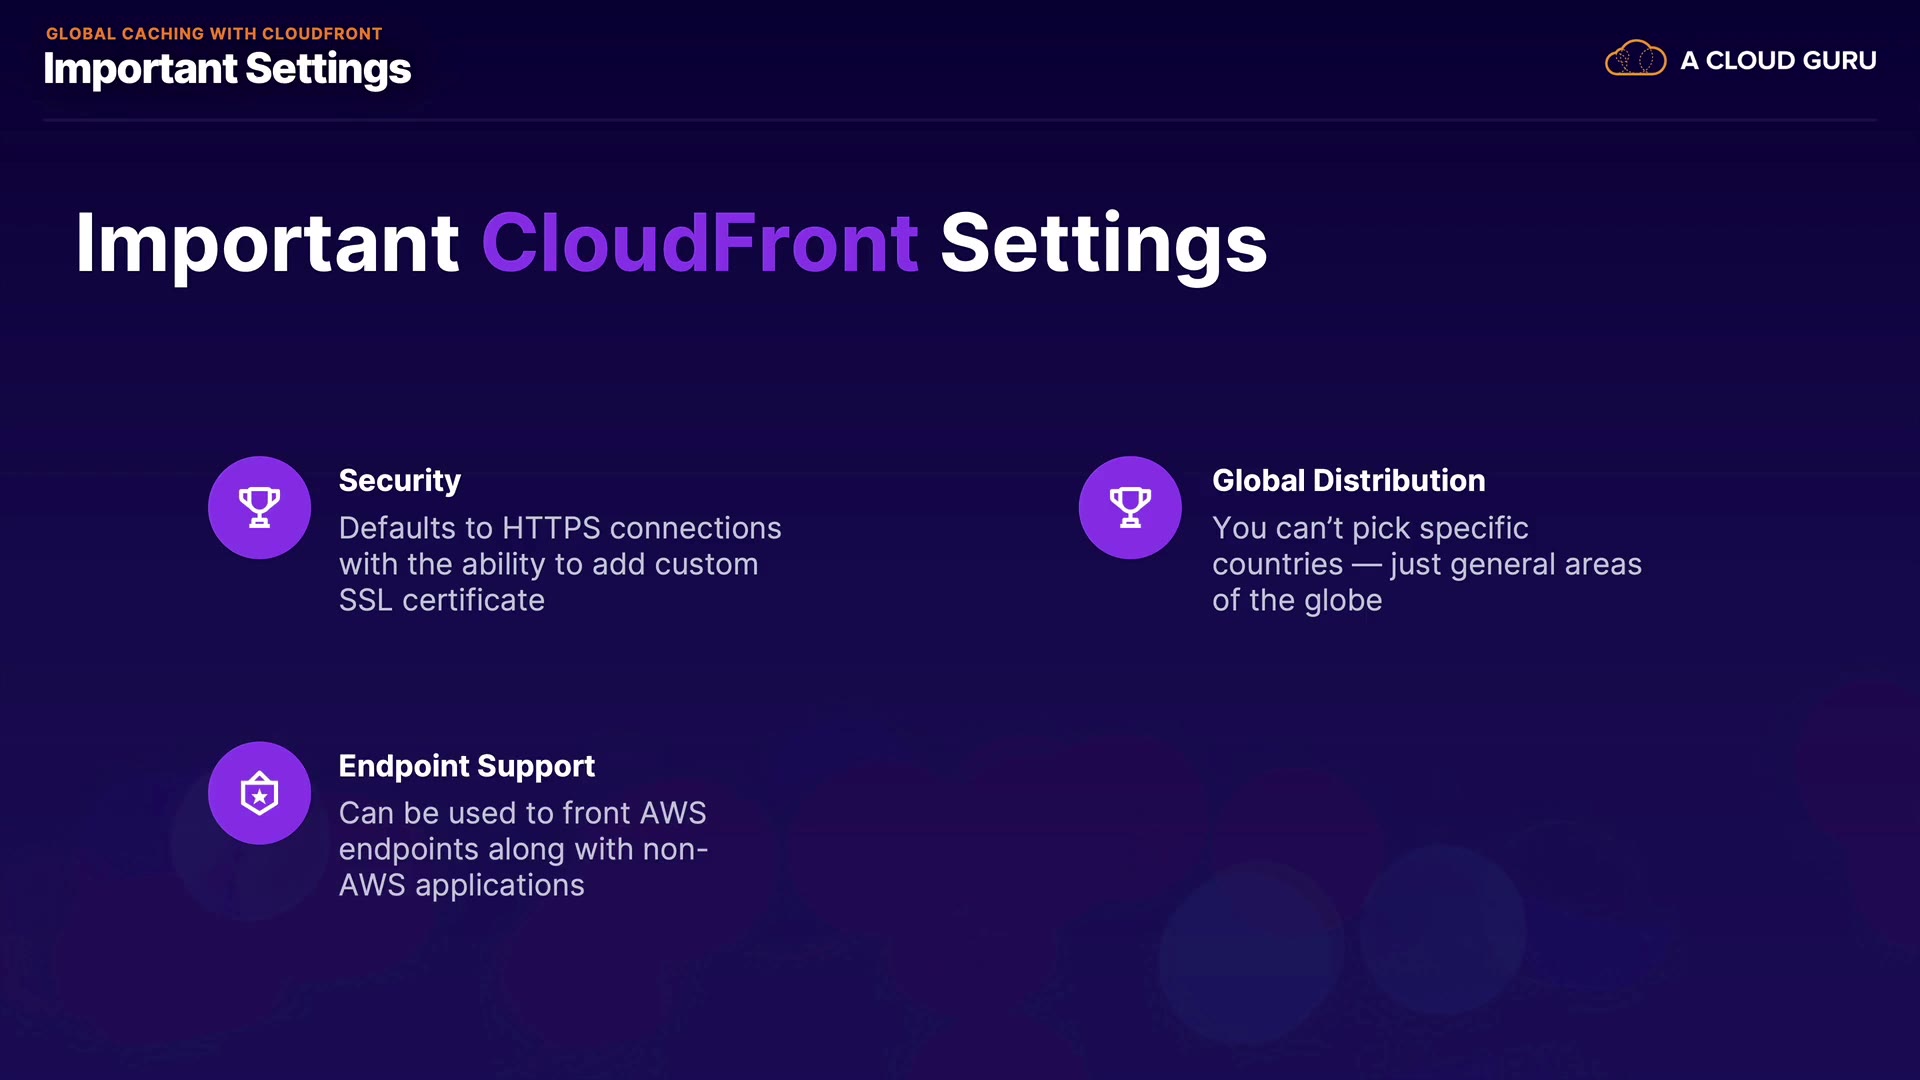Click the "SSL certificate" text line
This screenshot has width=1920, height=1080.
441,600
